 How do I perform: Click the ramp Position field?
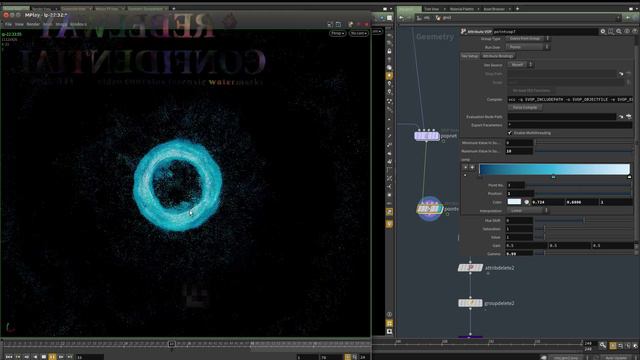tap(520, 193)
